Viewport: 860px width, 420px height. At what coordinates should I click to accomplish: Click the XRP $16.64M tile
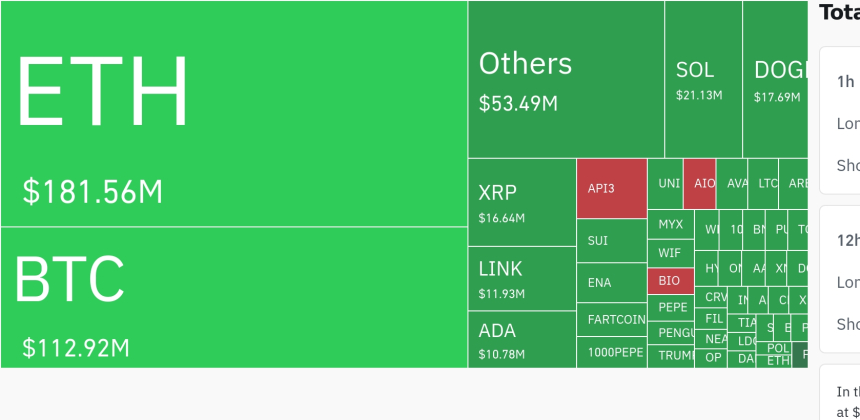coord(521,202)
